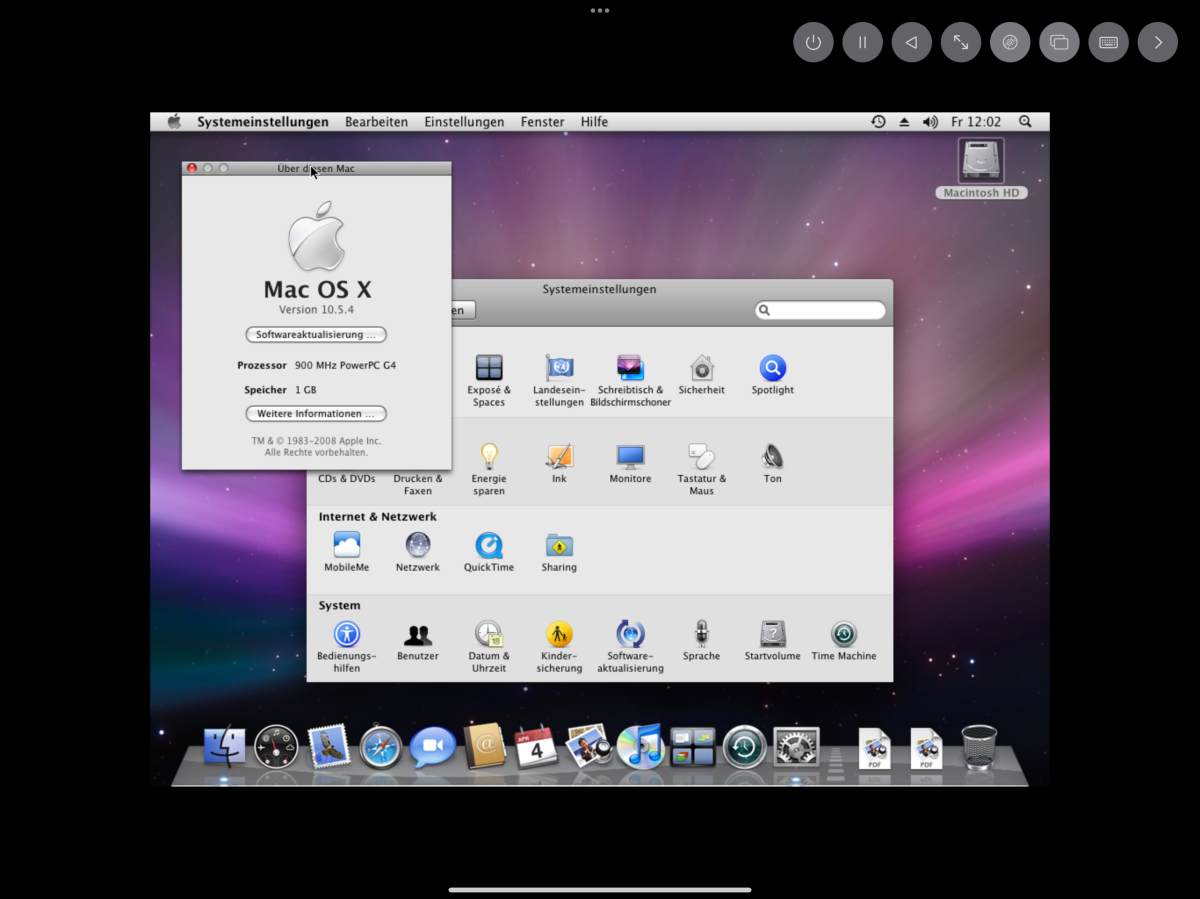
Task: Open Tastatur & Maus settings
Action: point(701,469)
